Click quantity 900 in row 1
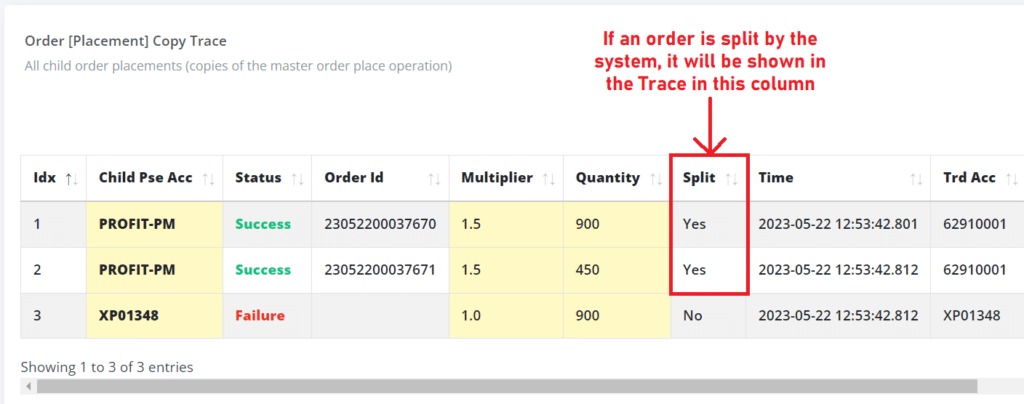The width and height of the screenshot is (1024, 404). [617, 224]
